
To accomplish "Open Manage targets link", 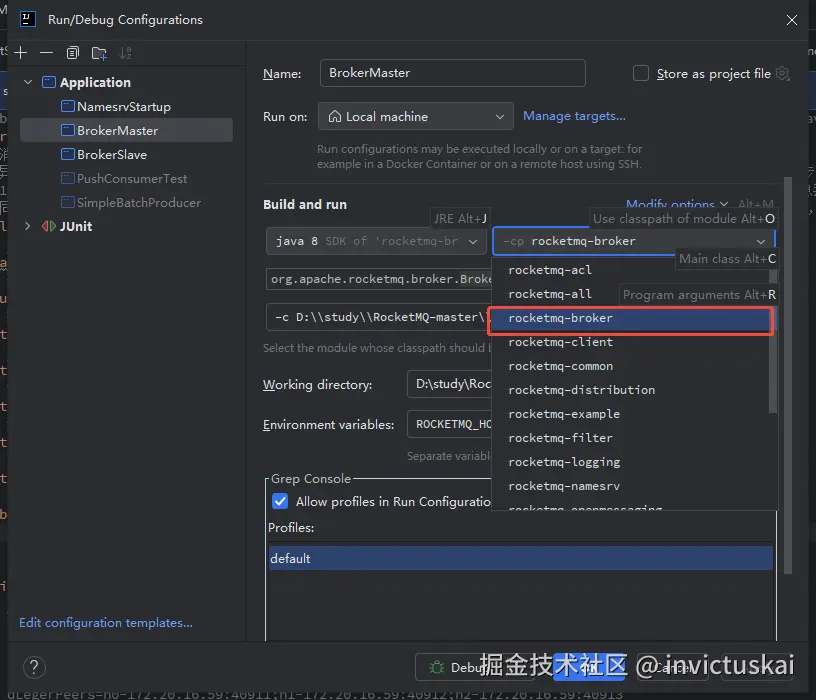I will point(574,116).
